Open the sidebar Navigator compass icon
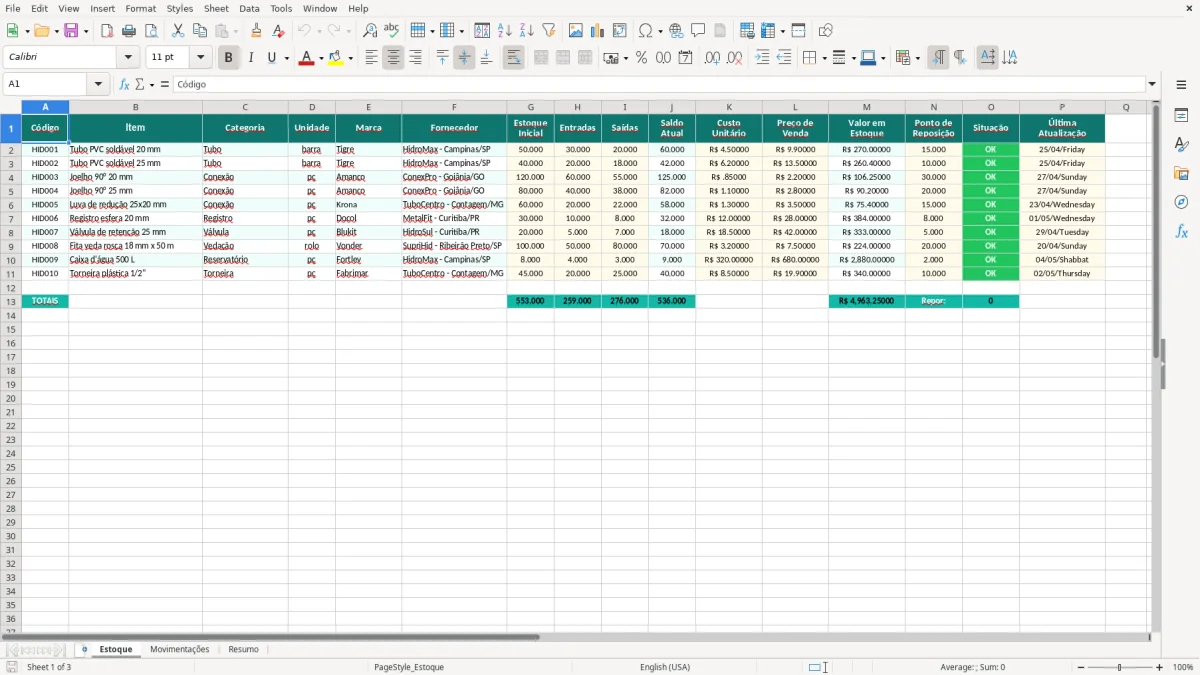1200x675 pixels. 1181,202
